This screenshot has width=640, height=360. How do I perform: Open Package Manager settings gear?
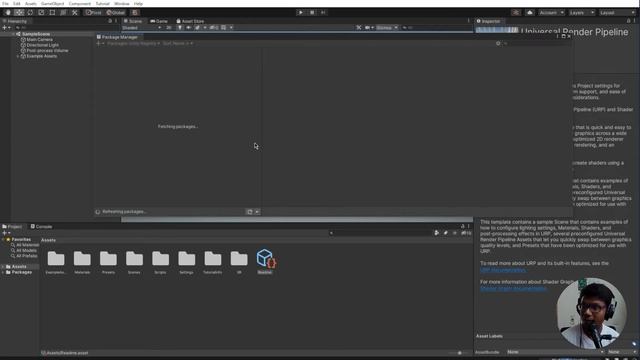498,43
